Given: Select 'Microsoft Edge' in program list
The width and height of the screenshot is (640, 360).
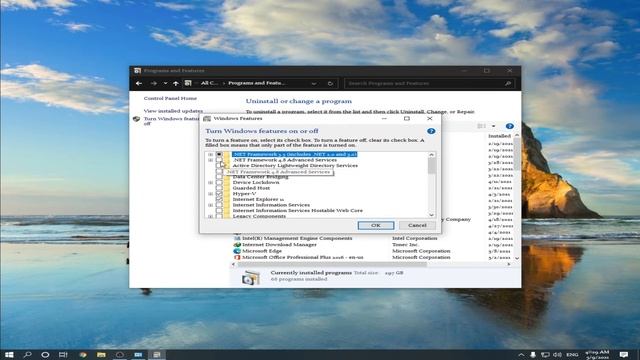Looking at the screenshot, I should pos(262,251).
